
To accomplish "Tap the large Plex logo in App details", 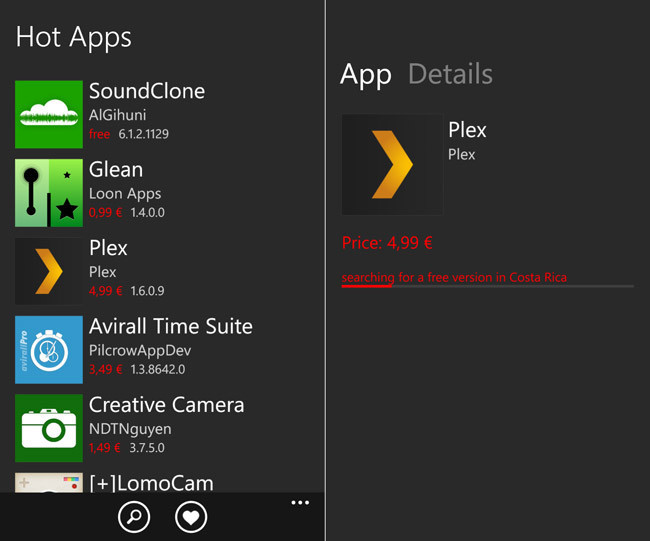I will click(392, 165).
